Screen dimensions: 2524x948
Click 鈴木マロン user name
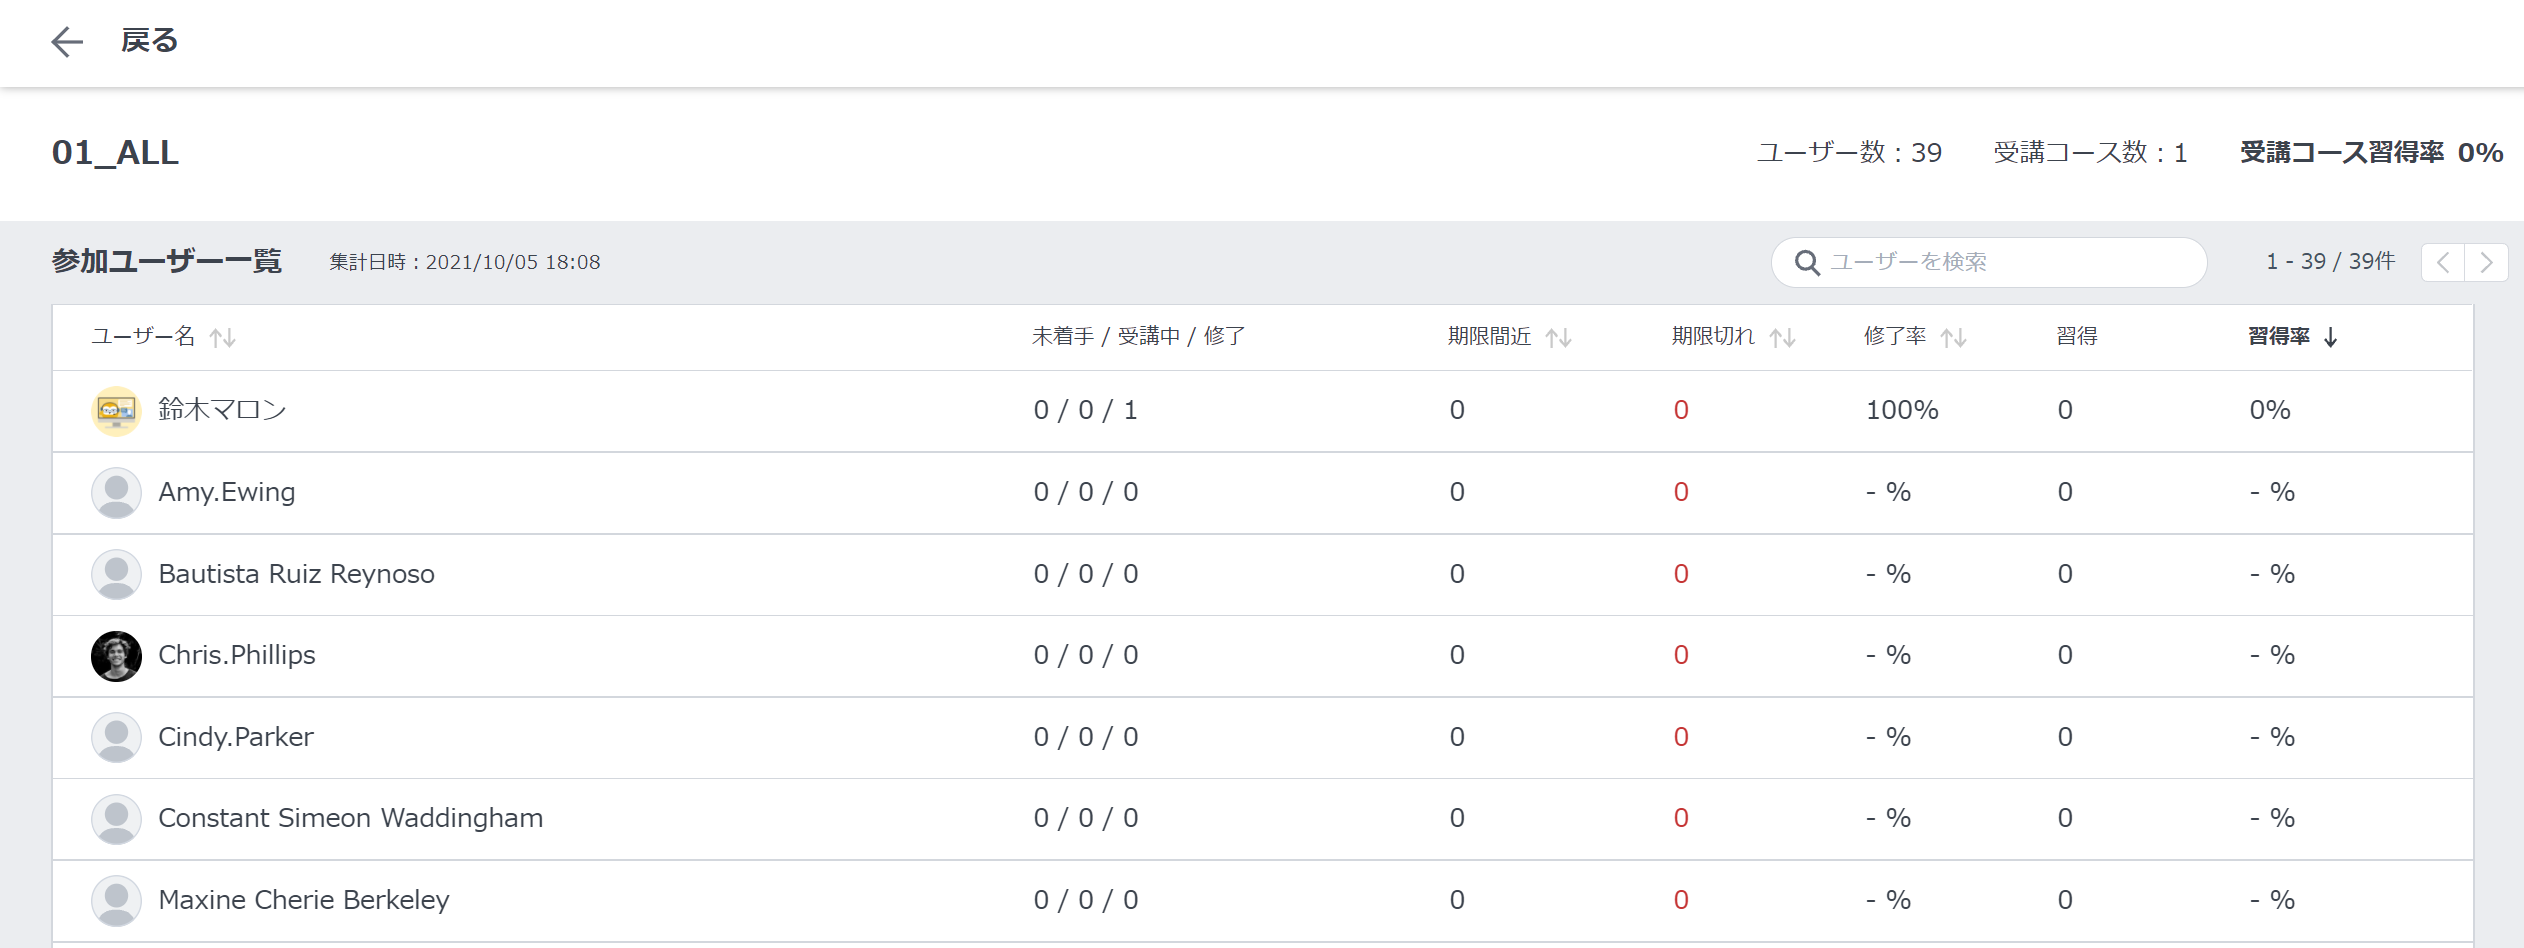click(x=222, y=410)
